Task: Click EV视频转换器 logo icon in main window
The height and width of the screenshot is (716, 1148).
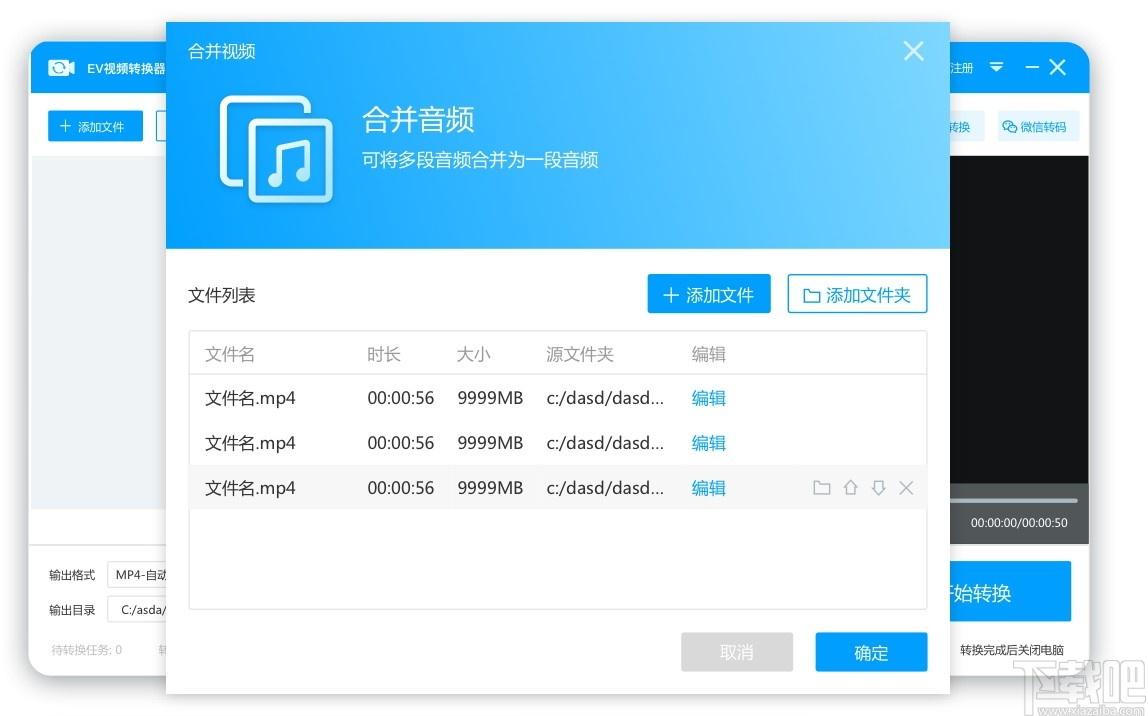Action: pos(61,68)
